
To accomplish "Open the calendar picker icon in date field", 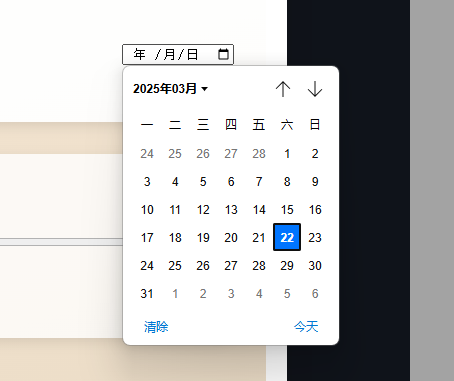I will coord(223,54).
